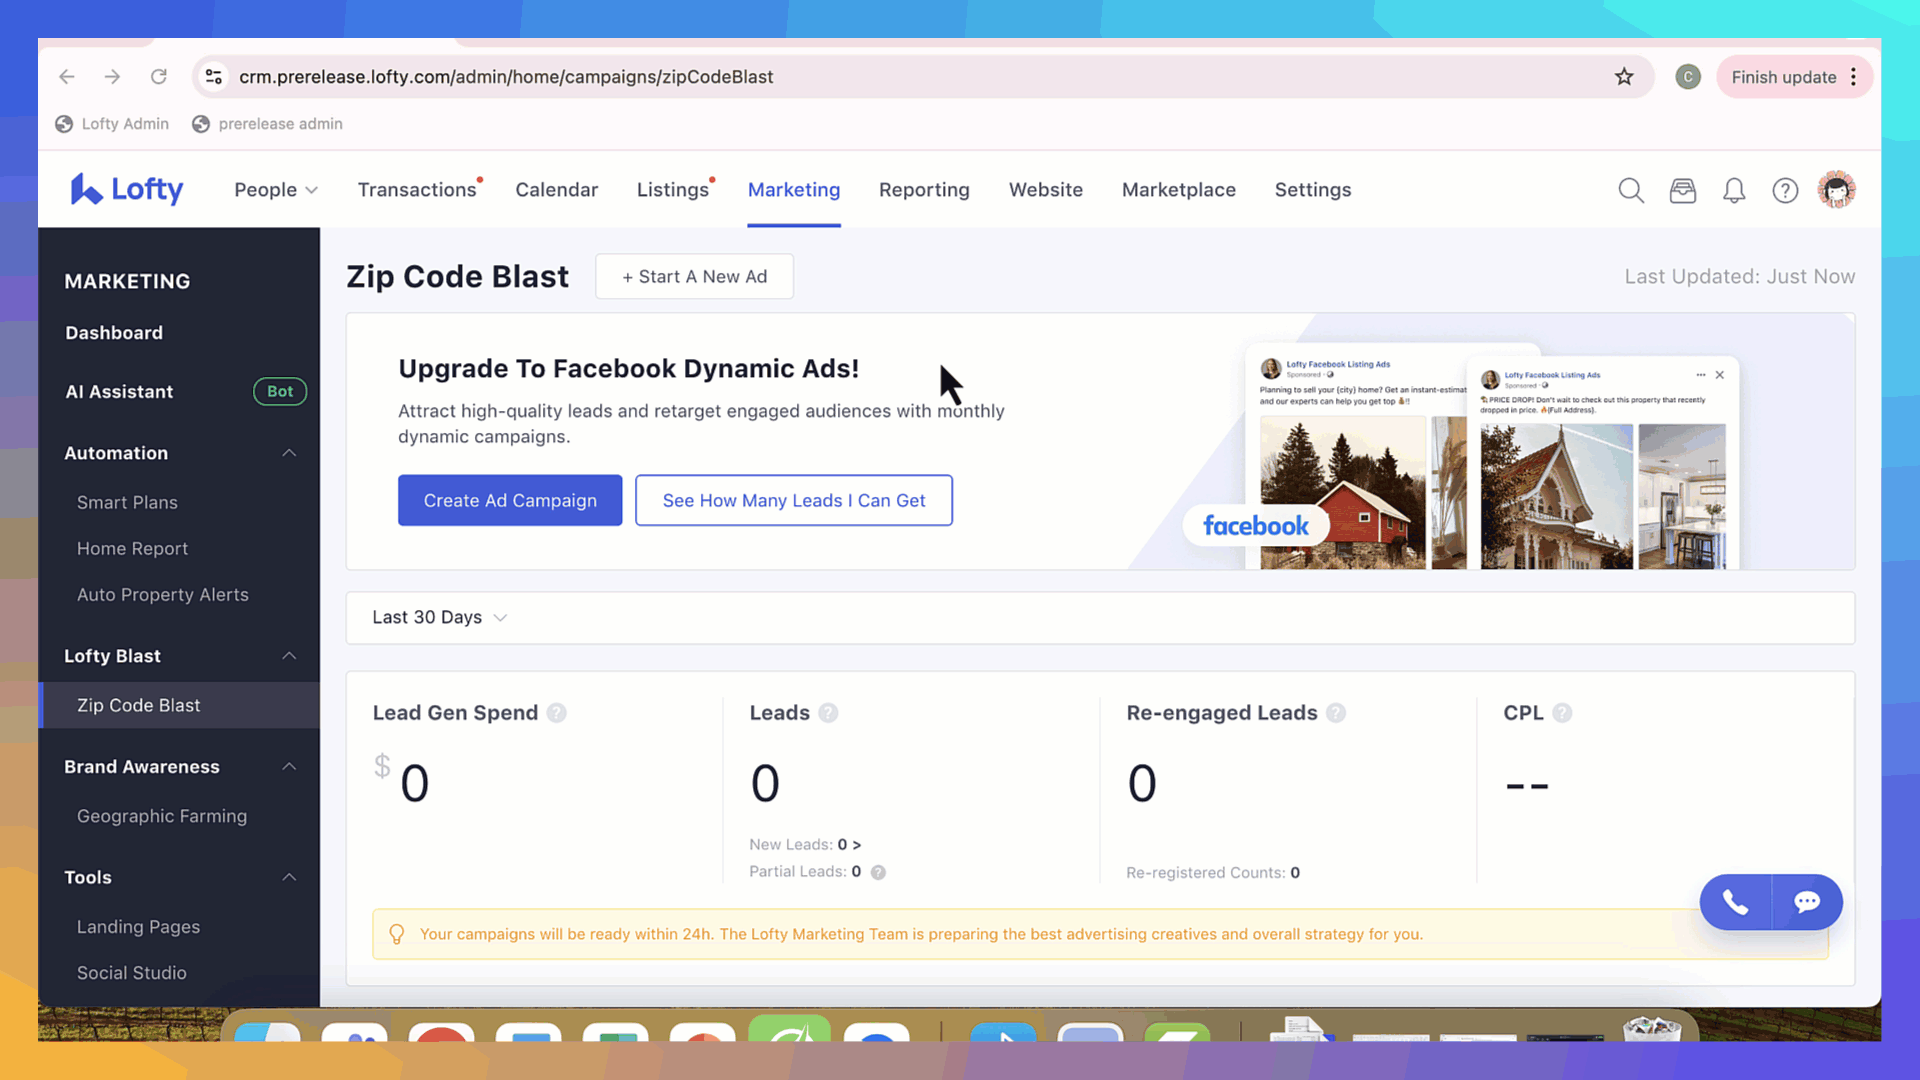Open Marketing Dashboard in sidebar
Screen dimensions: 1920x1080
(x=114, y=333)
